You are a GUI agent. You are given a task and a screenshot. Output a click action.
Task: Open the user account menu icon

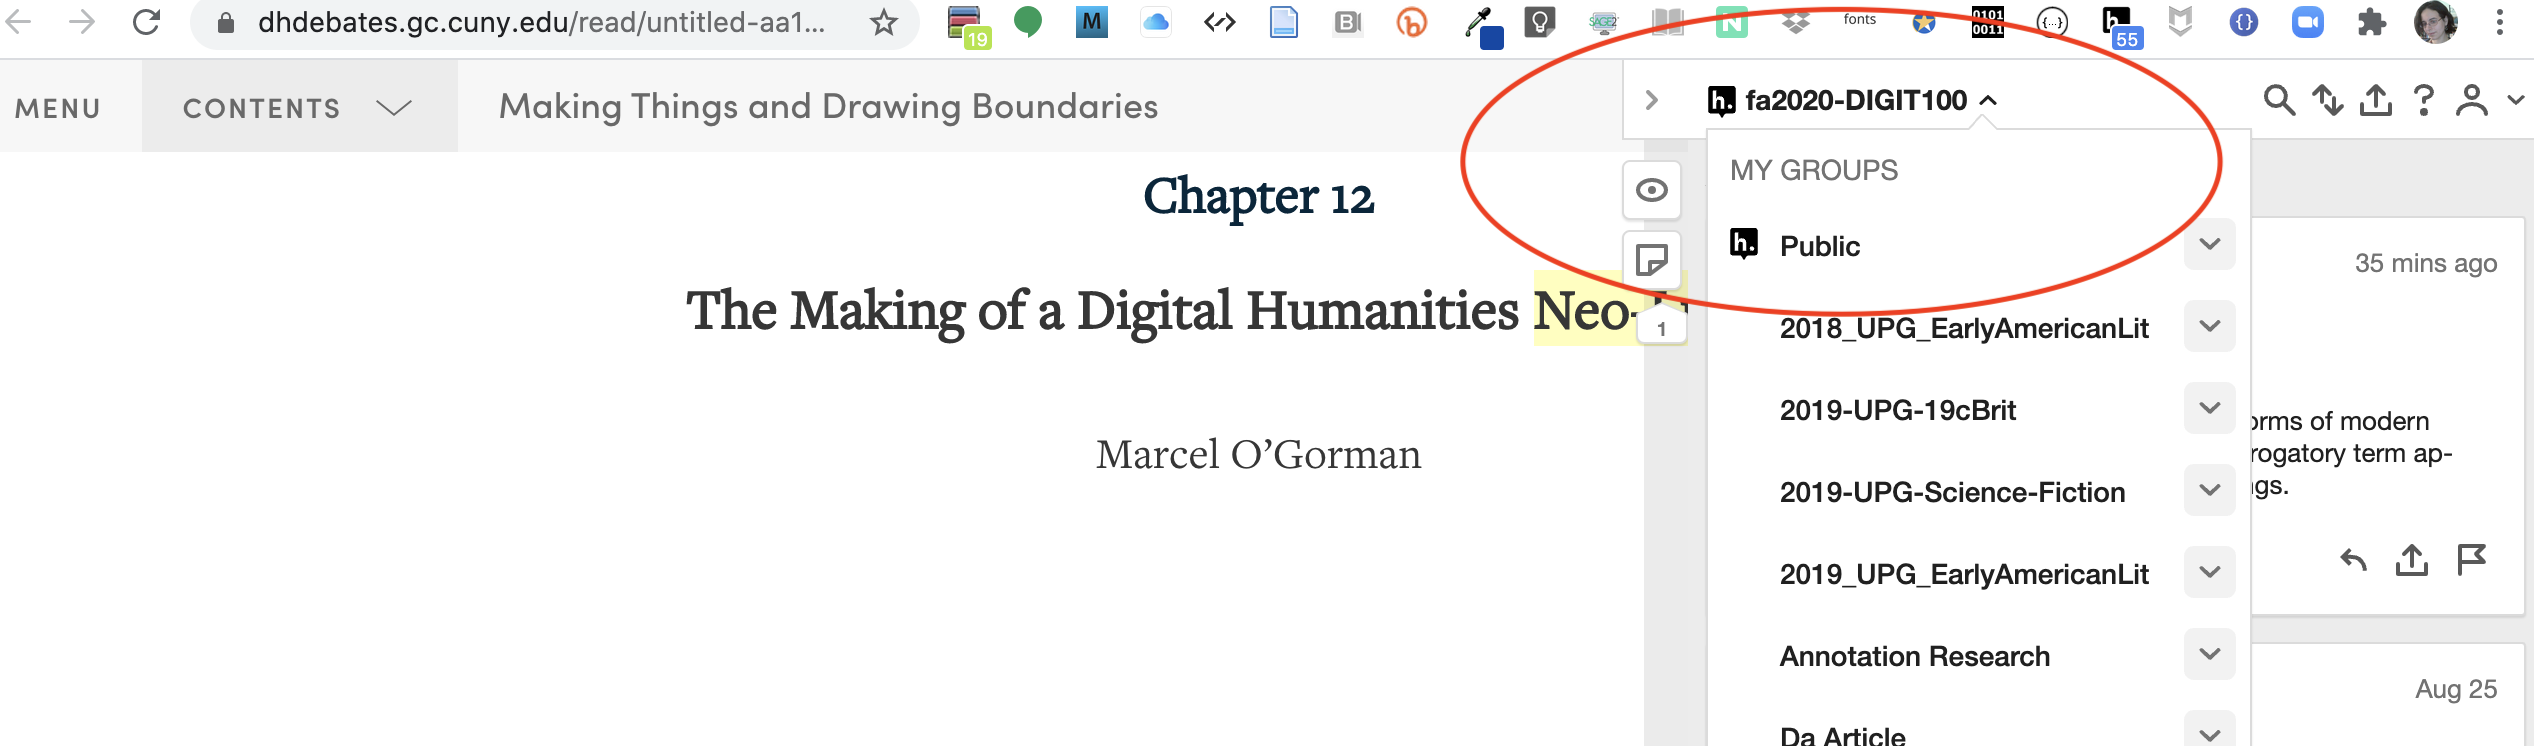coord(2472,100)
